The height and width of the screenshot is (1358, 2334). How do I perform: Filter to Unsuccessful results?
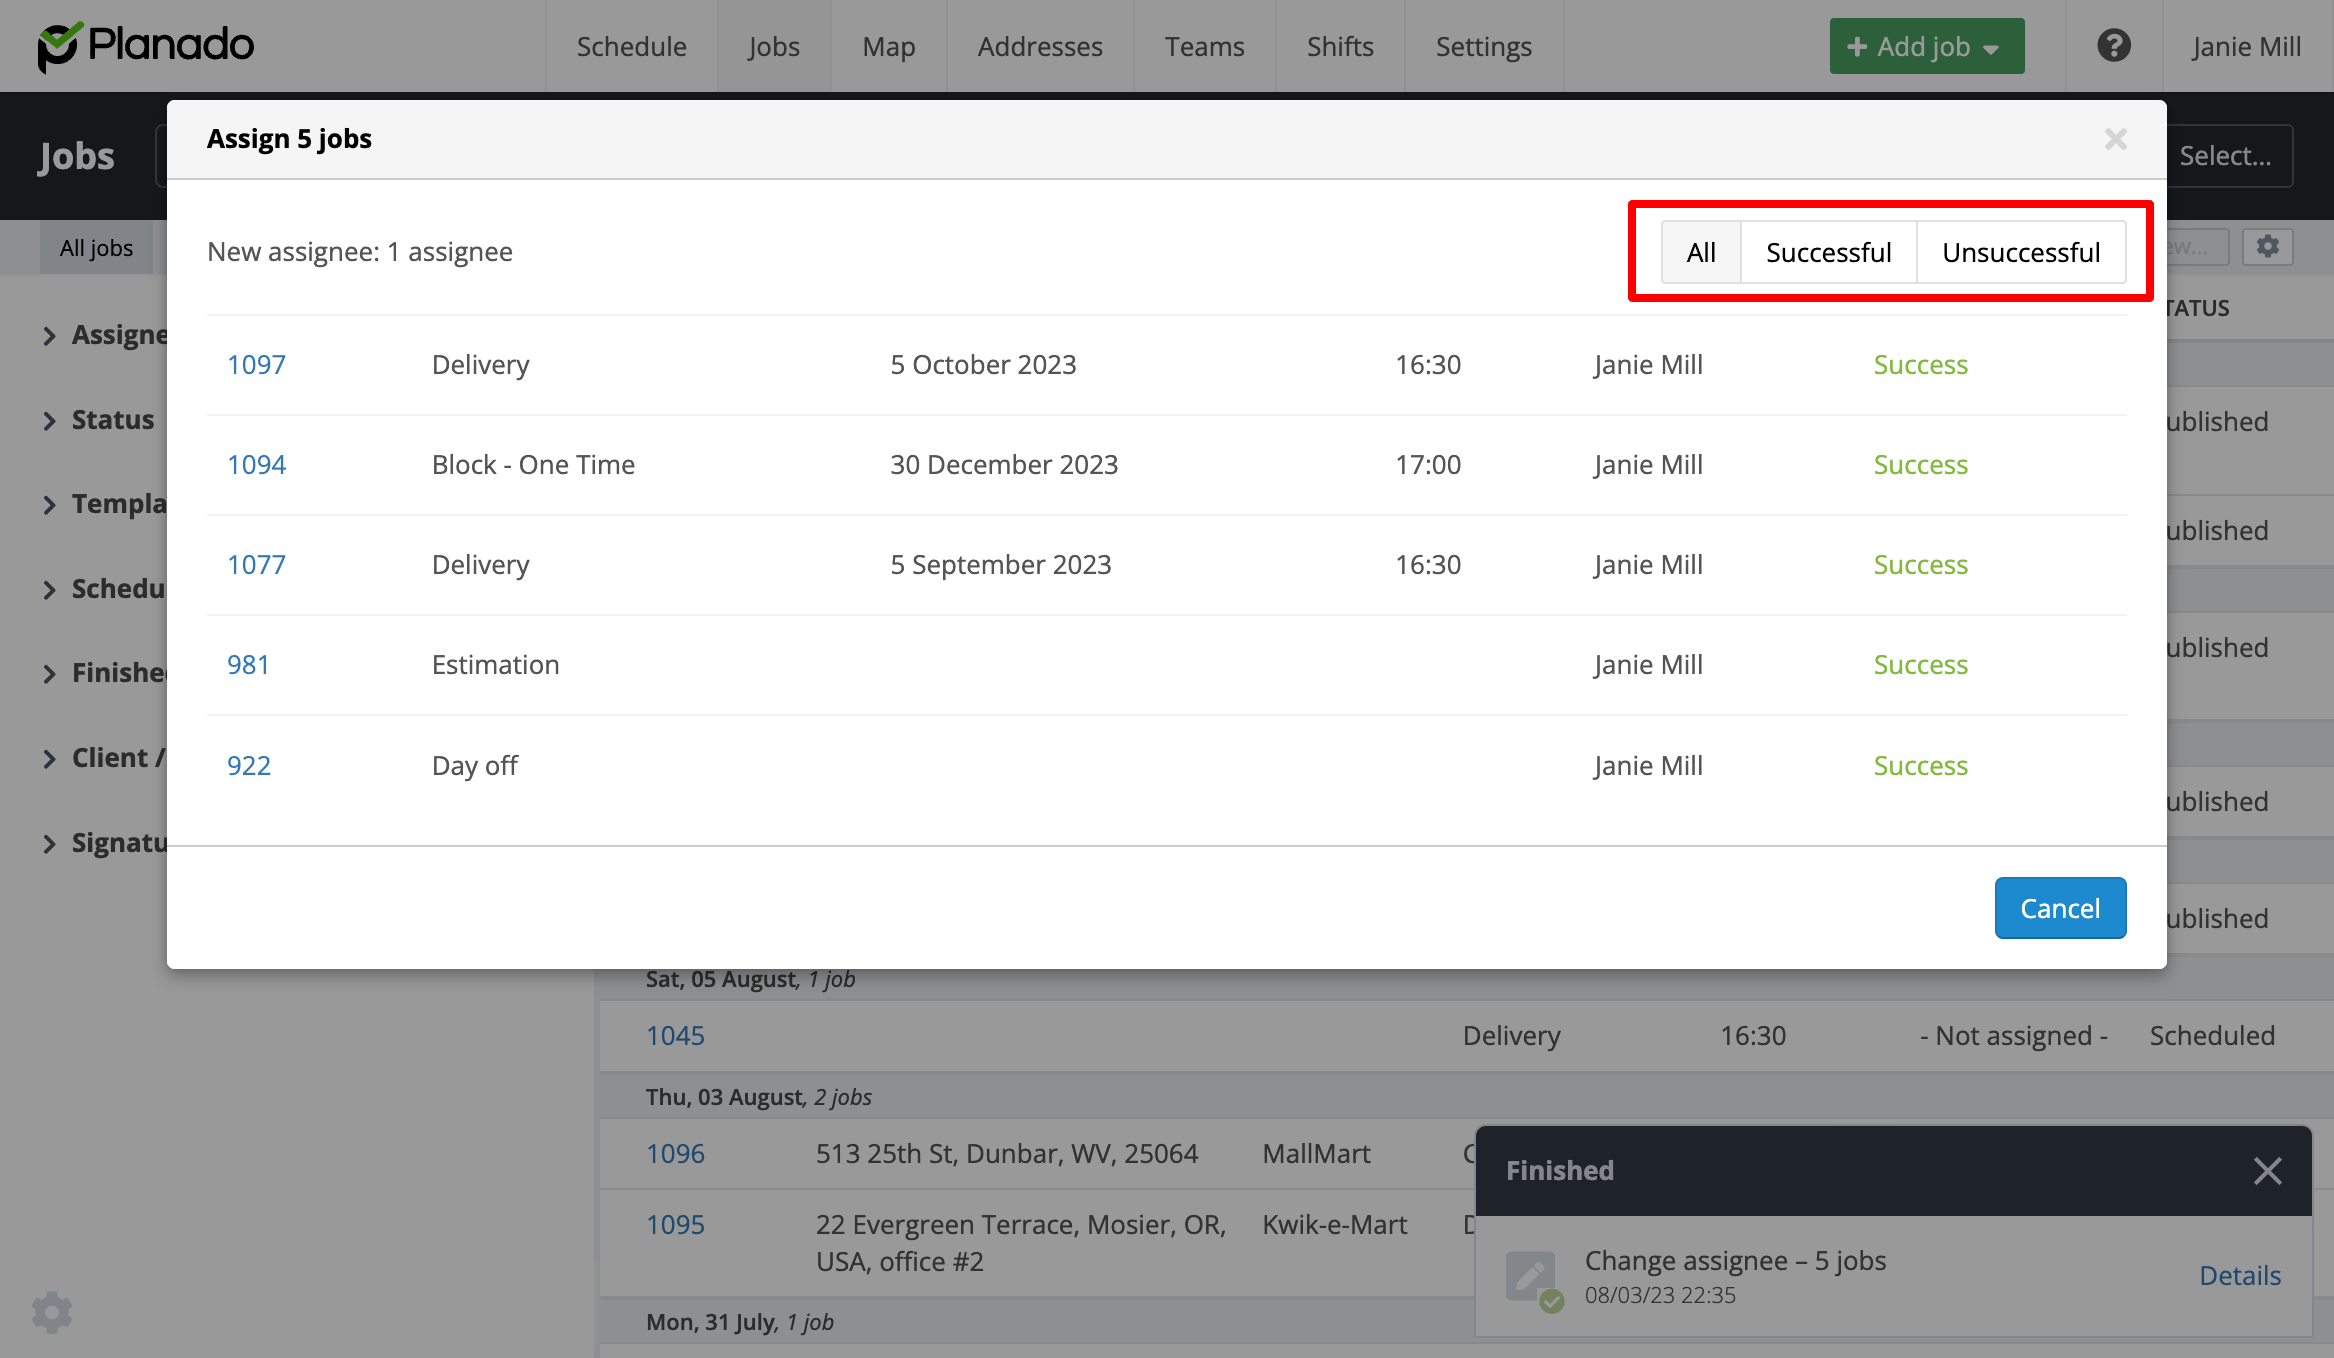coord(2020,252)
